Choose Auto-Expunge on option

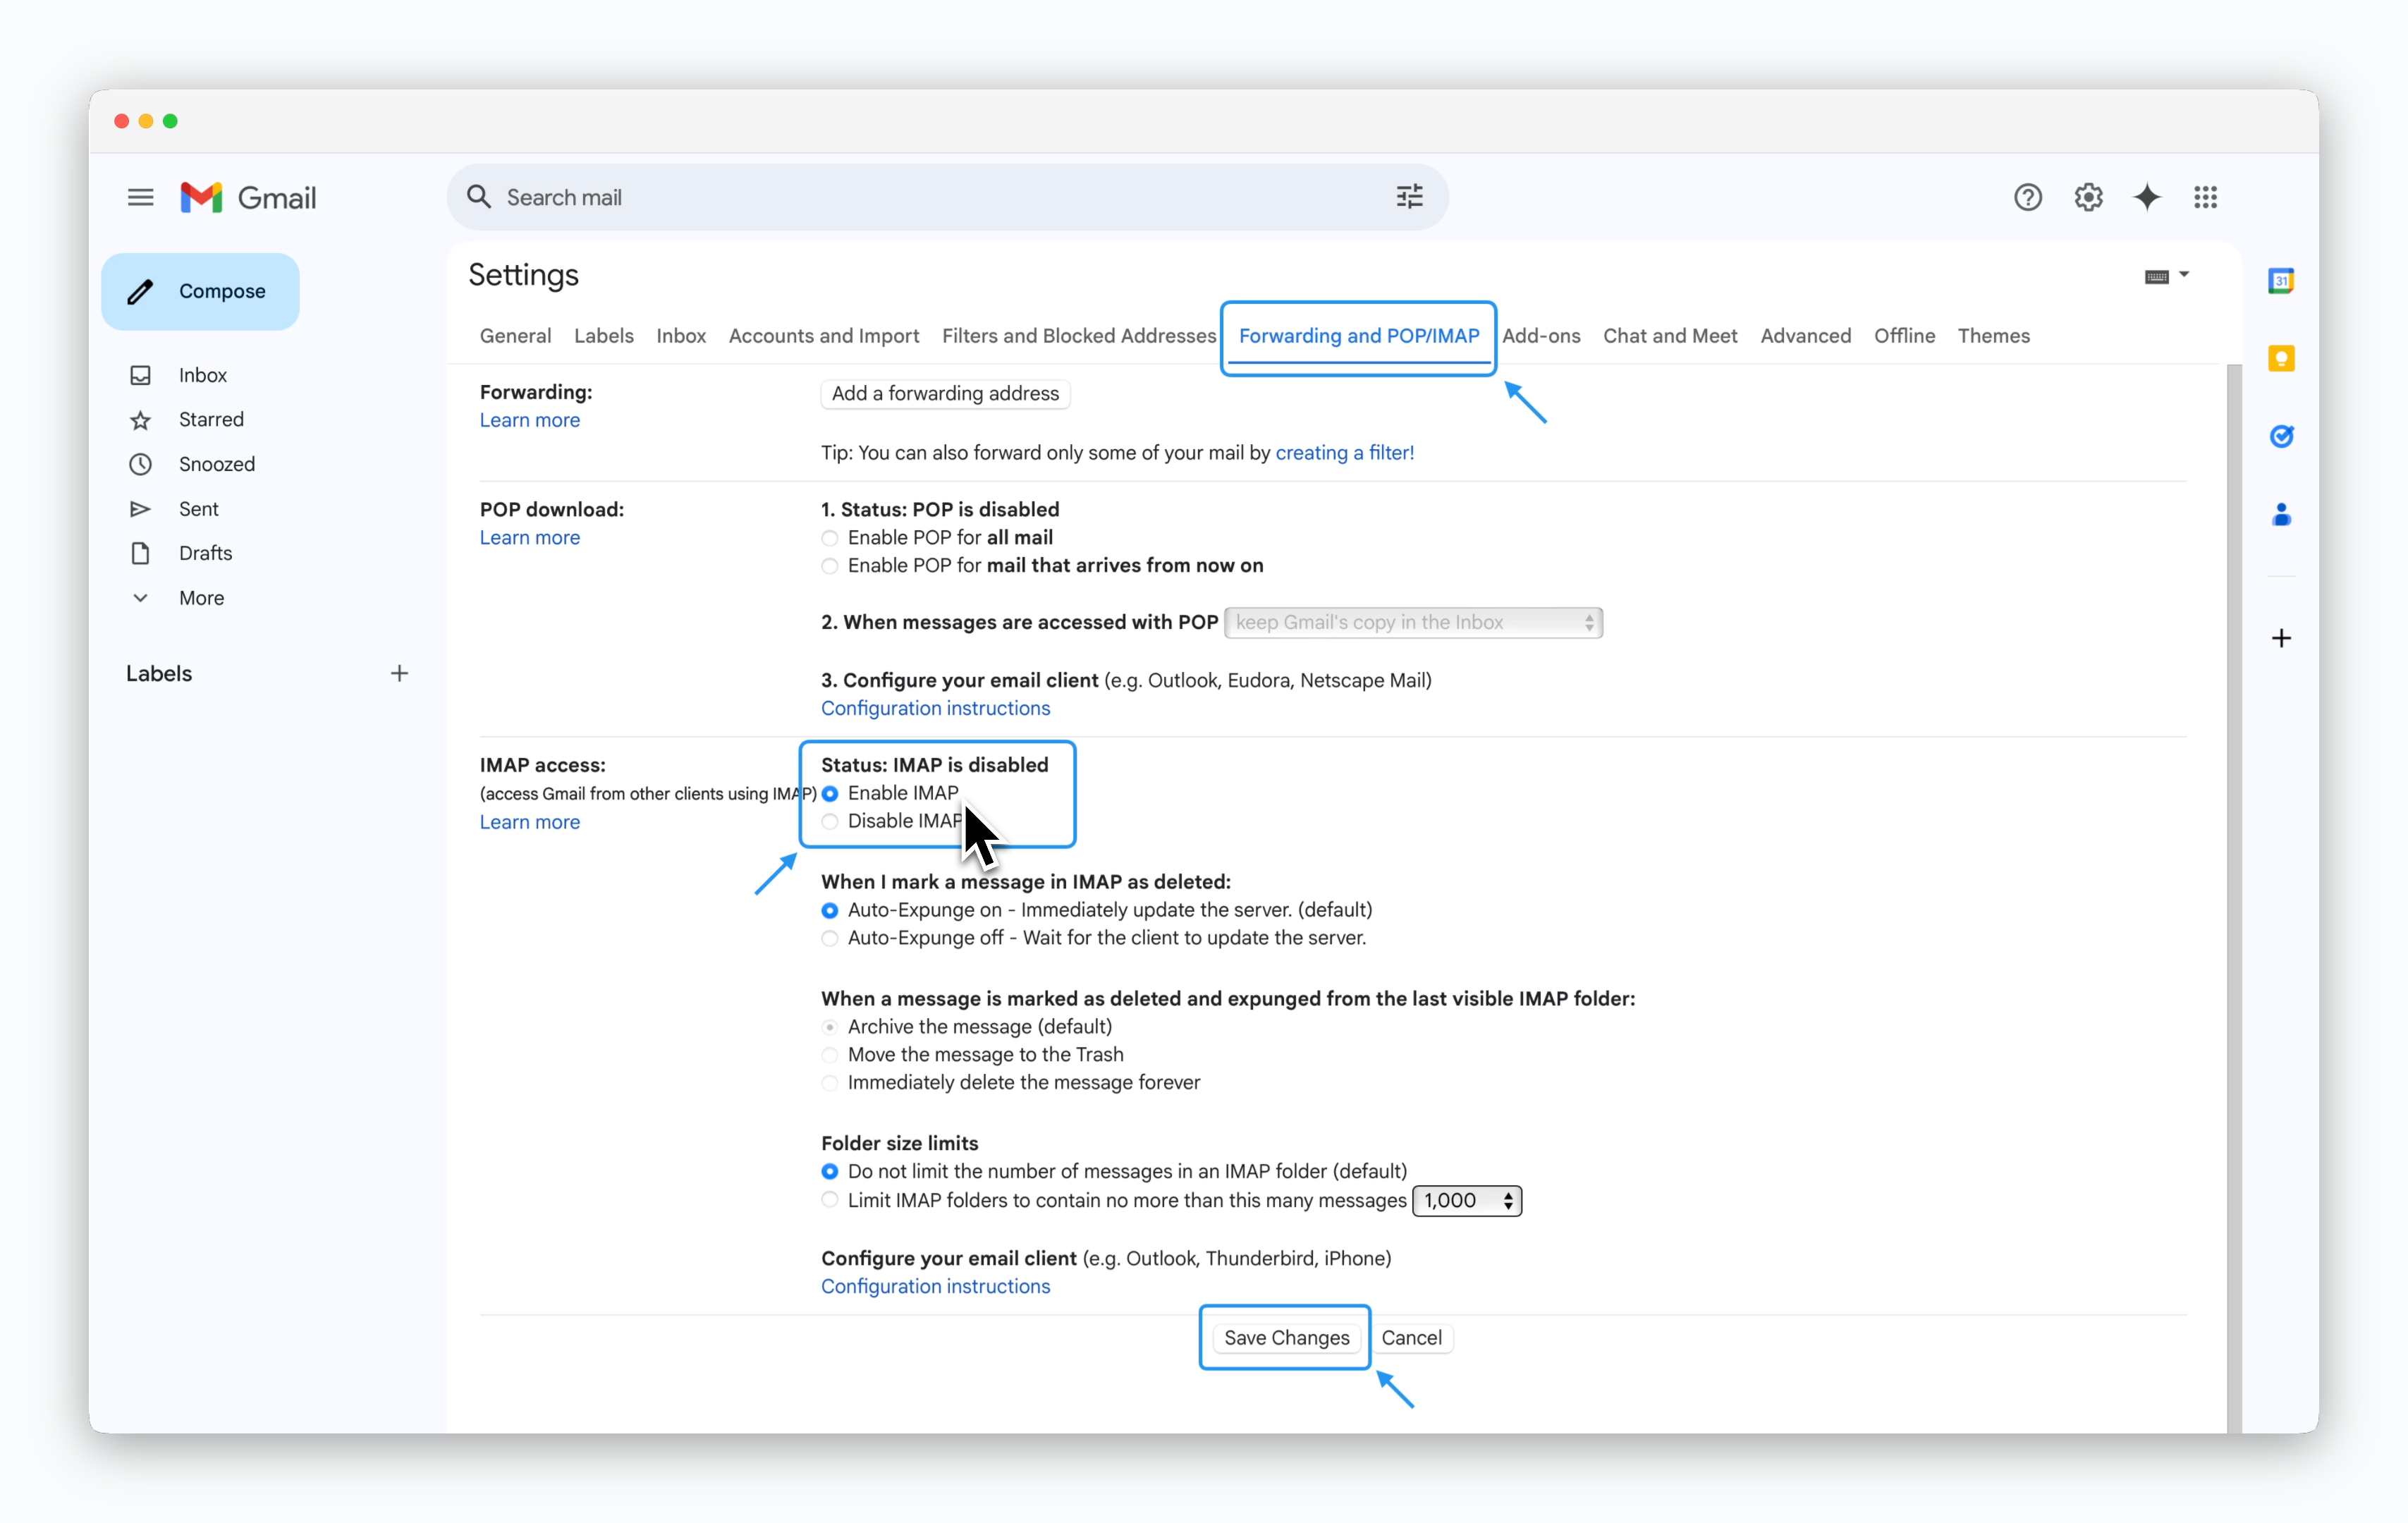coord(829,910)
